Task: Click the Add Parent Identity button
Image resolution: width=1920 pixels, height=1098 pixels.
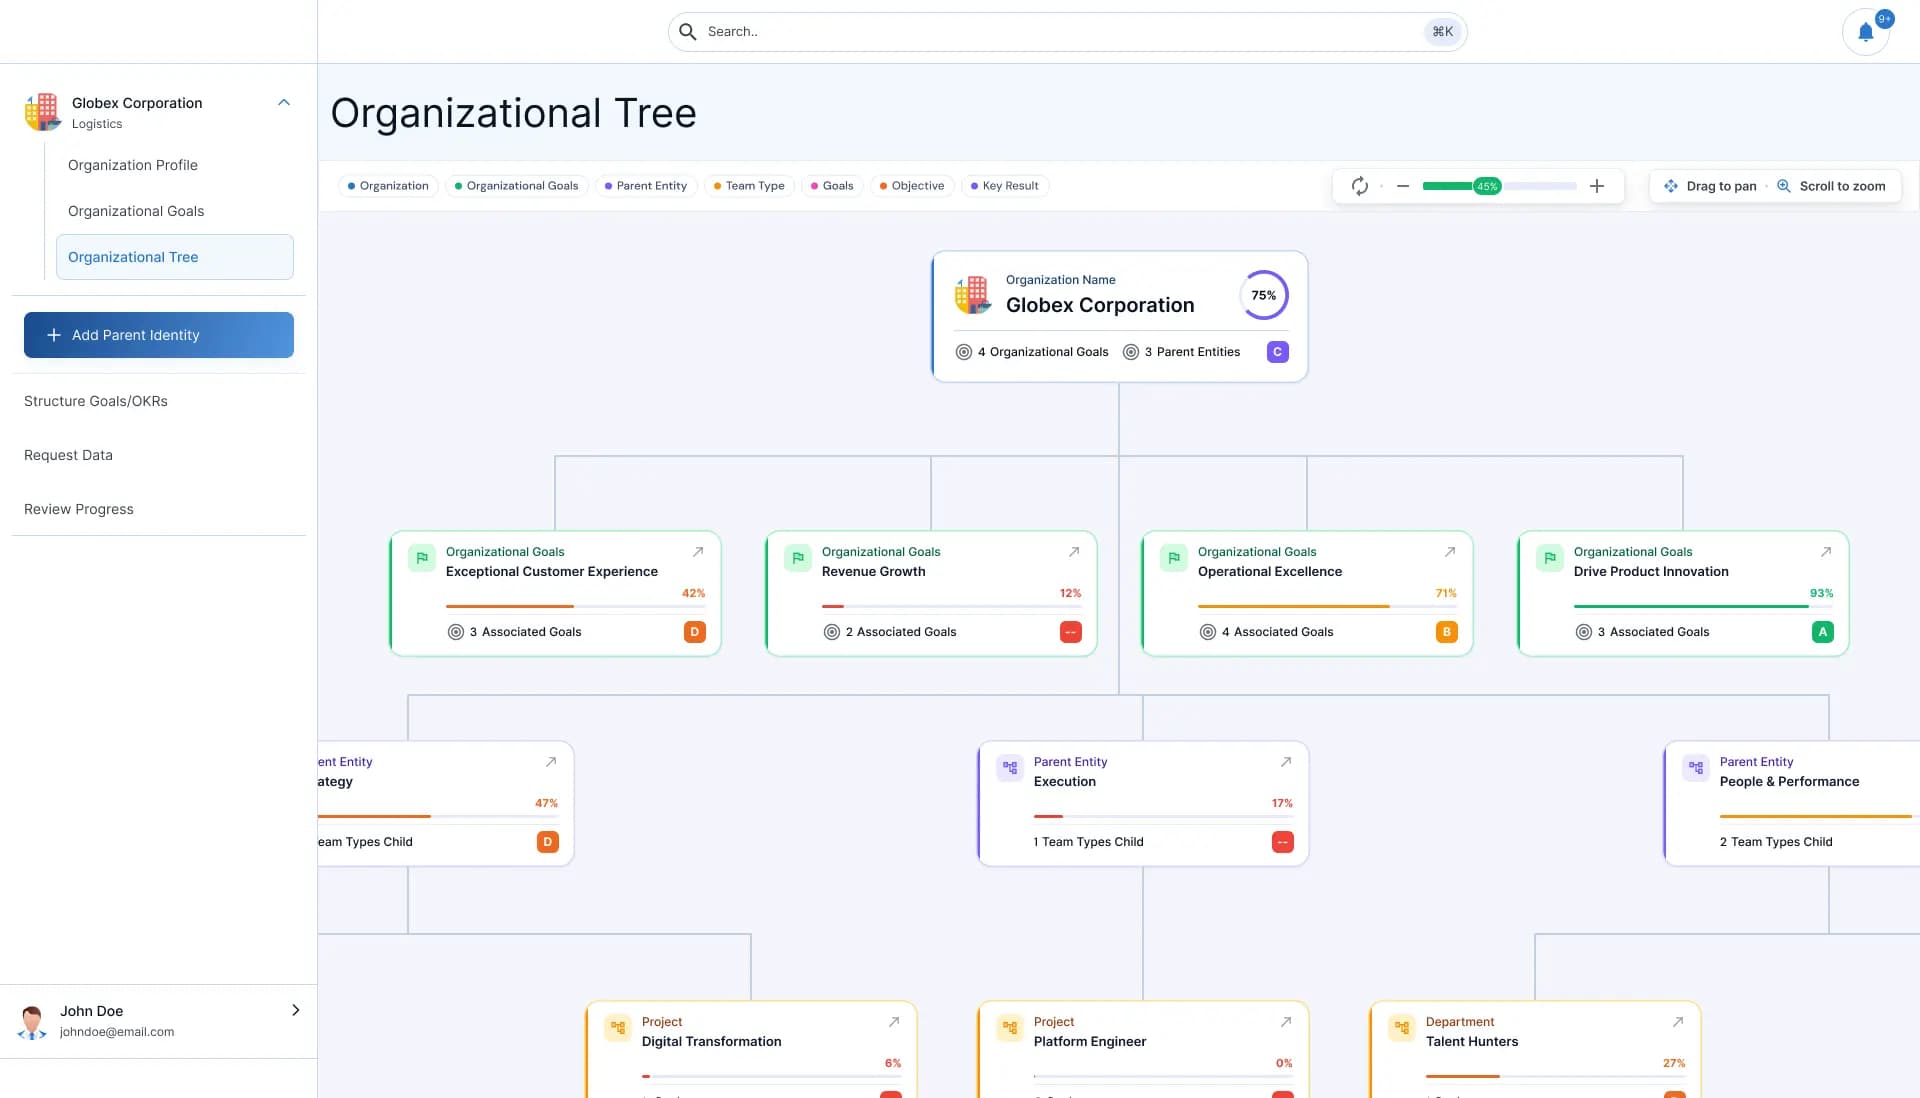Action: (159, 335)
